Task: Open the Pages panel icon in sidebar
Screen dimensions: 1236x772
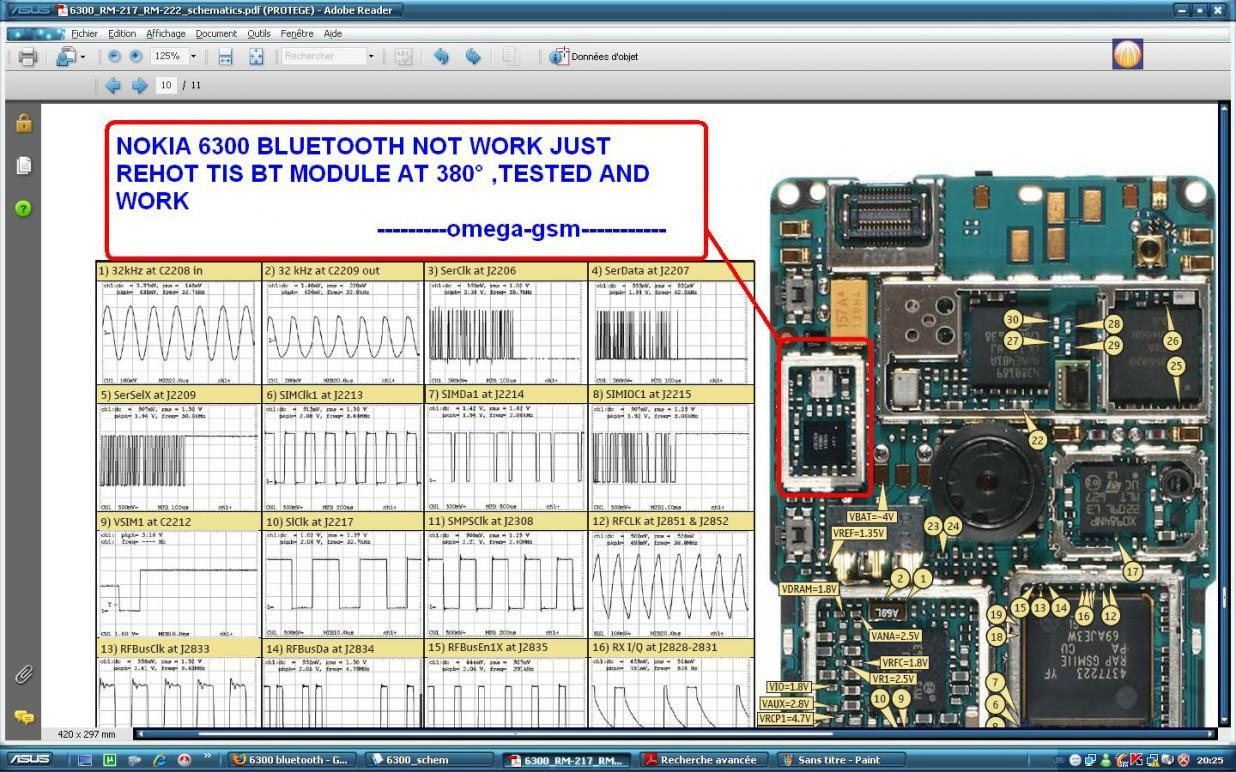Action: click(x=23, y=165)
